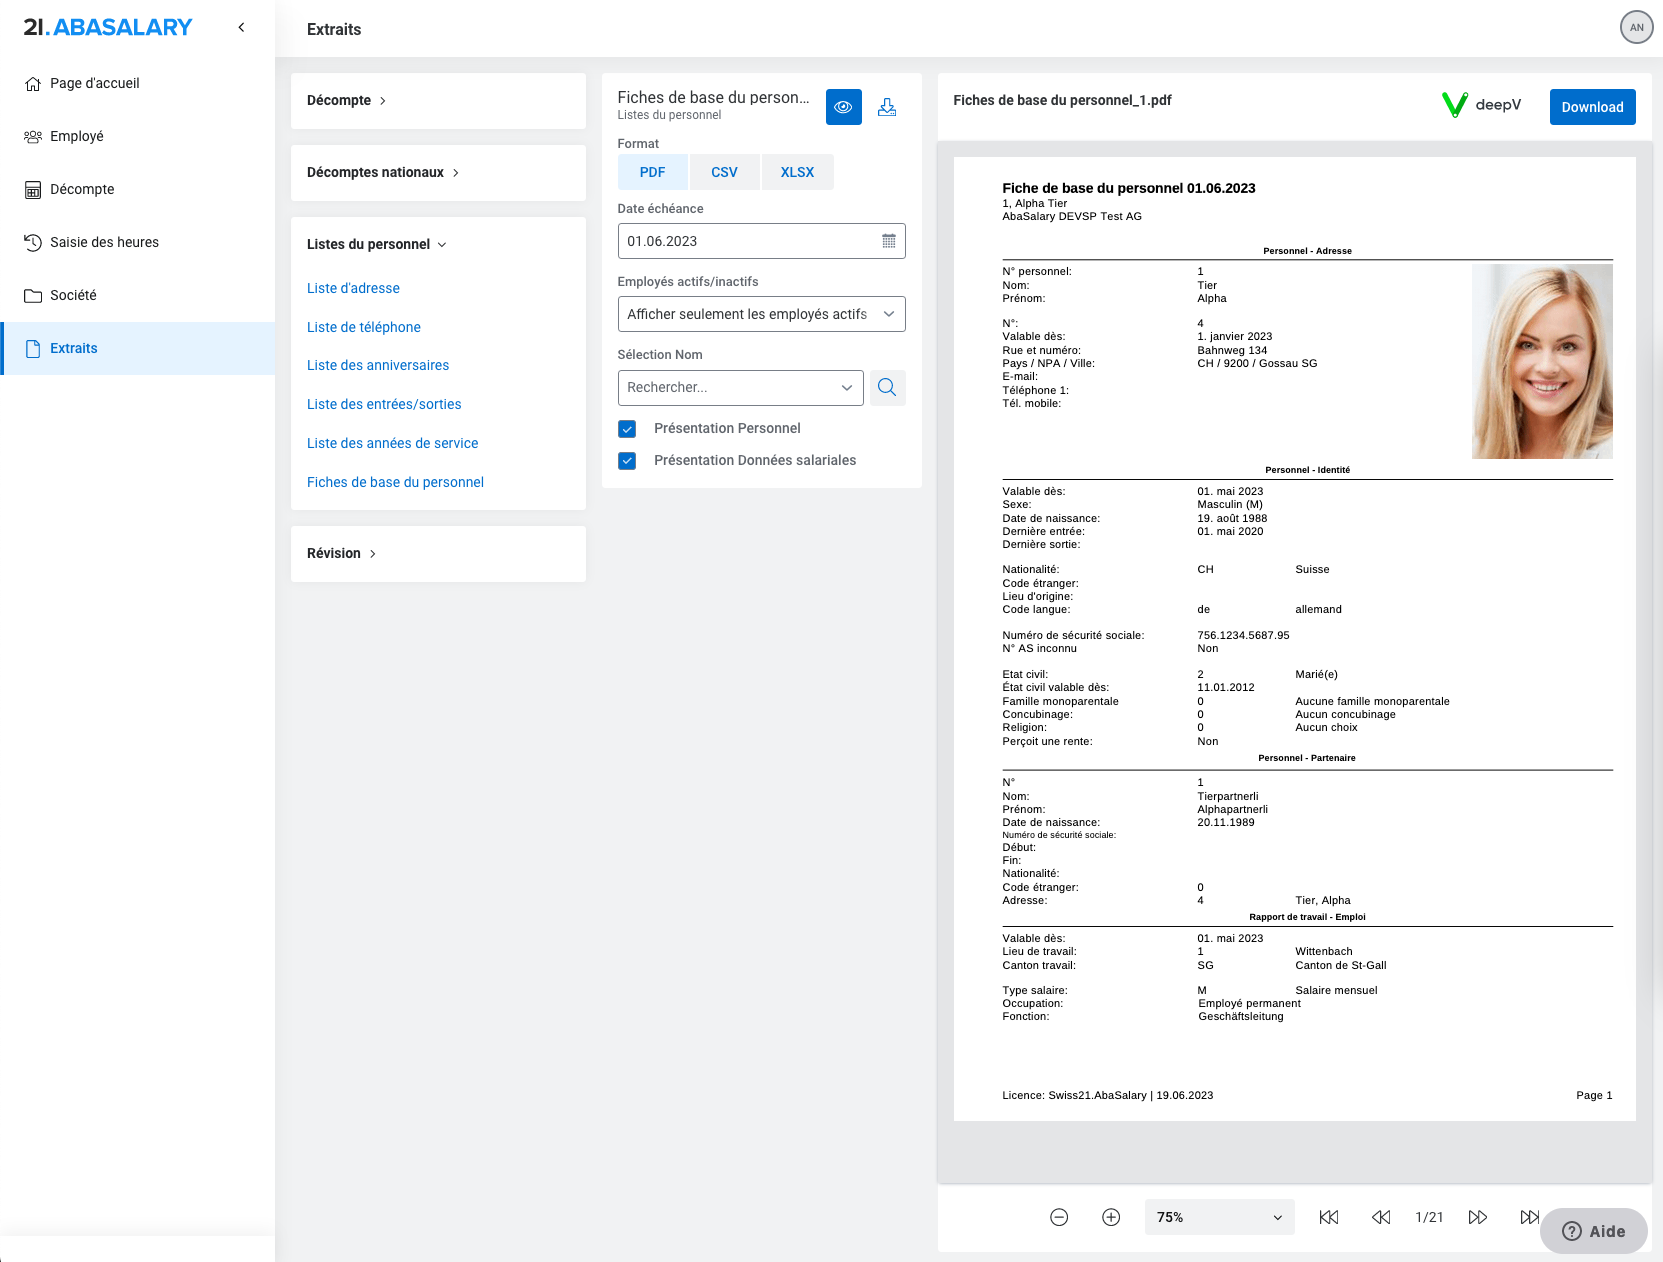This screenshot has height=1262, width=1663.
Task: Uncheck Présentation Données salariales checkbox
Action: point(627,461)
